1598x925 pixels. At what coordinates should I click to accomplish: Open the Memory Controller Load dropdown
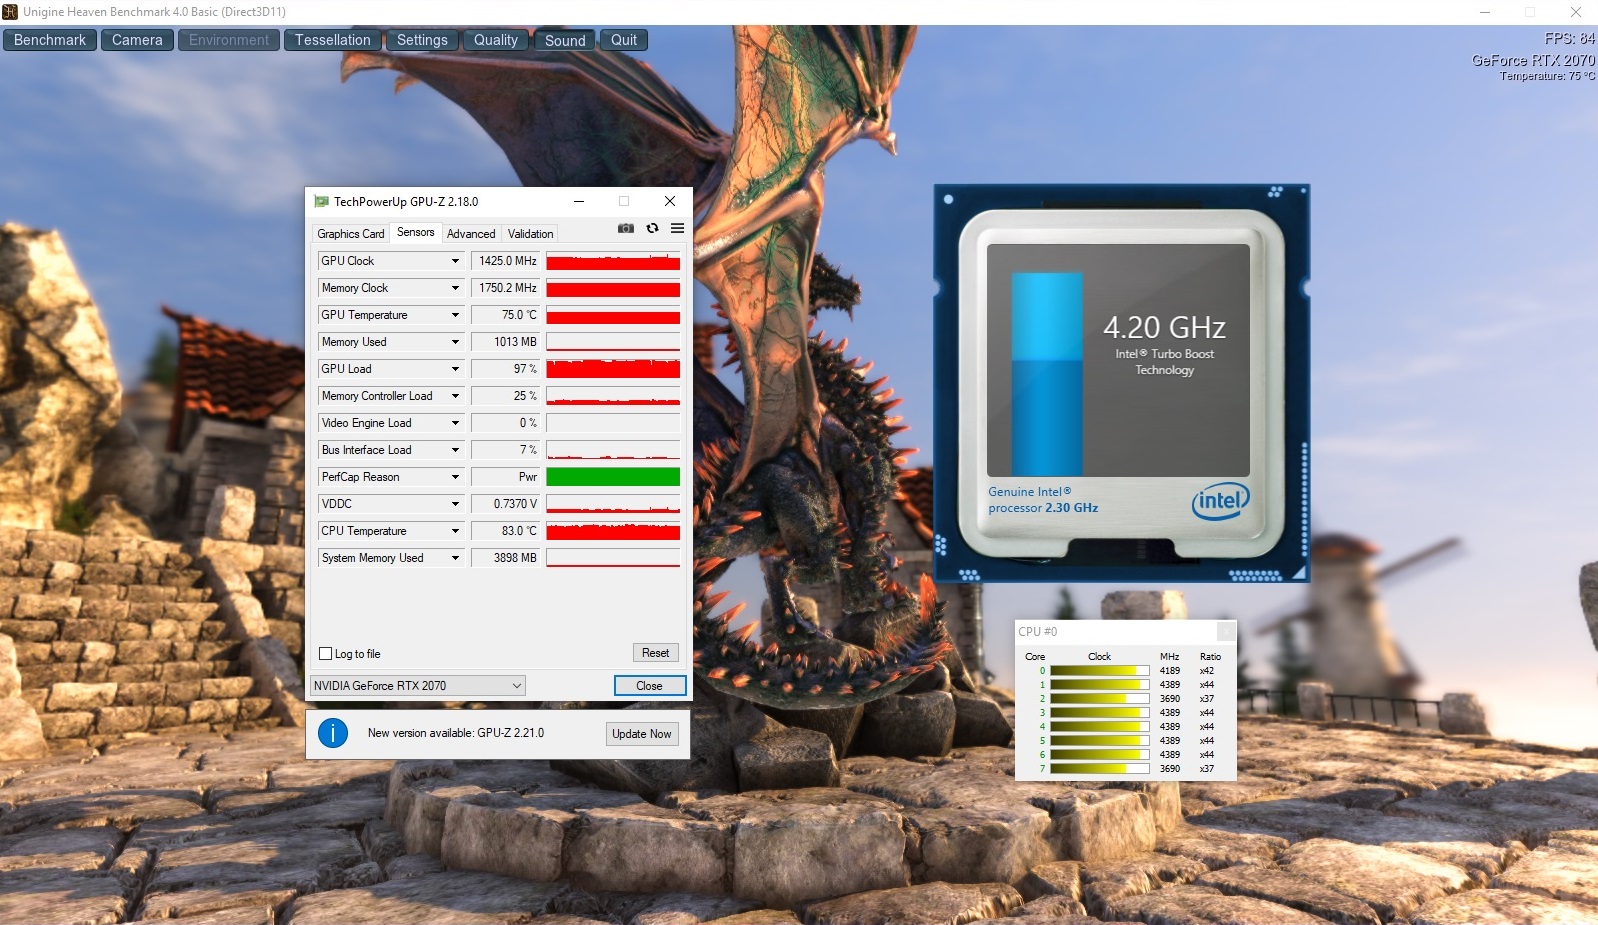tap(455, 396)
